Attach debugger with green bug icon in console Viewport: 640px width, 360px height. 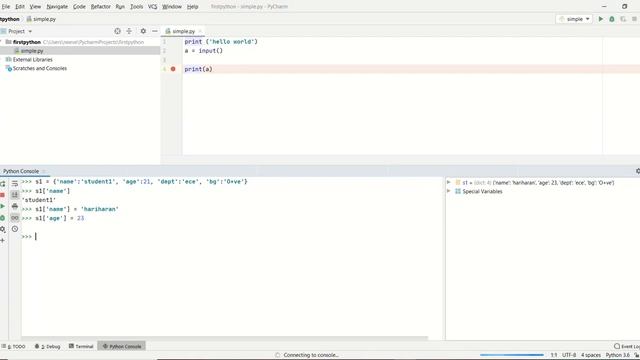(x=3, y=218)
